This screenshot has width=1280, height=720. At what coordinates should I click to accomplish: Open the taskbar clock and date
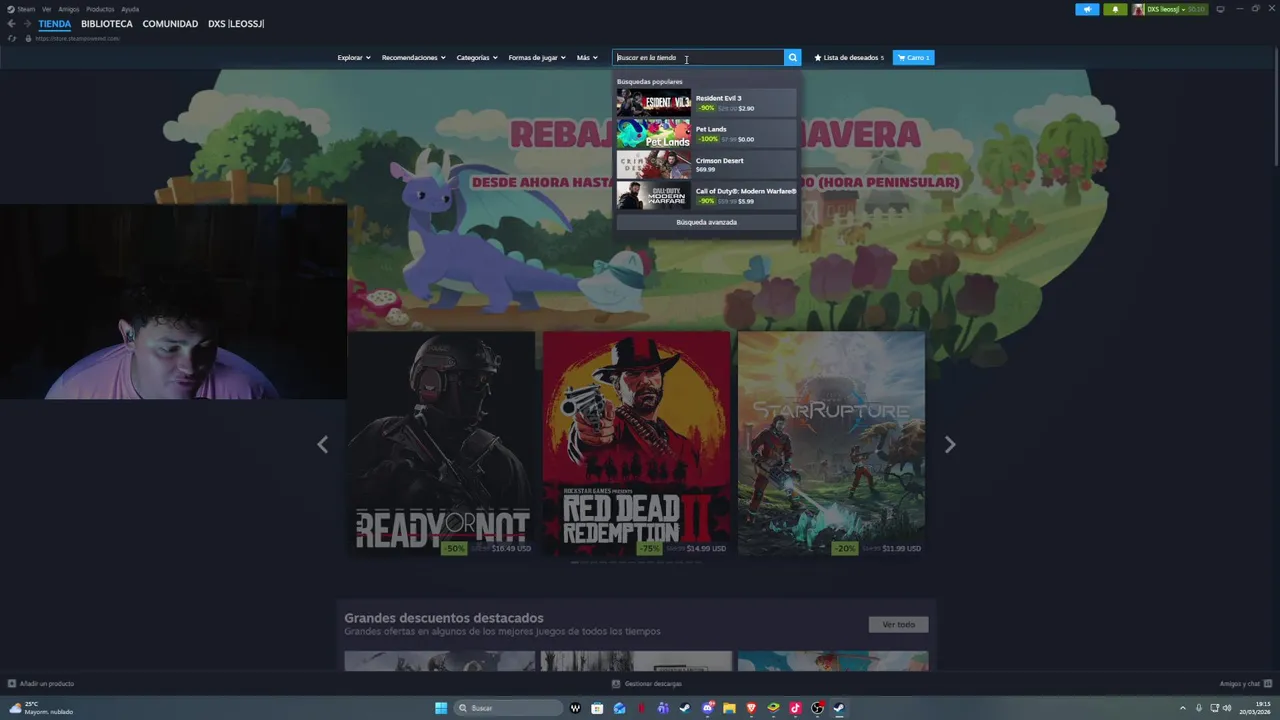click(1255, 708)
